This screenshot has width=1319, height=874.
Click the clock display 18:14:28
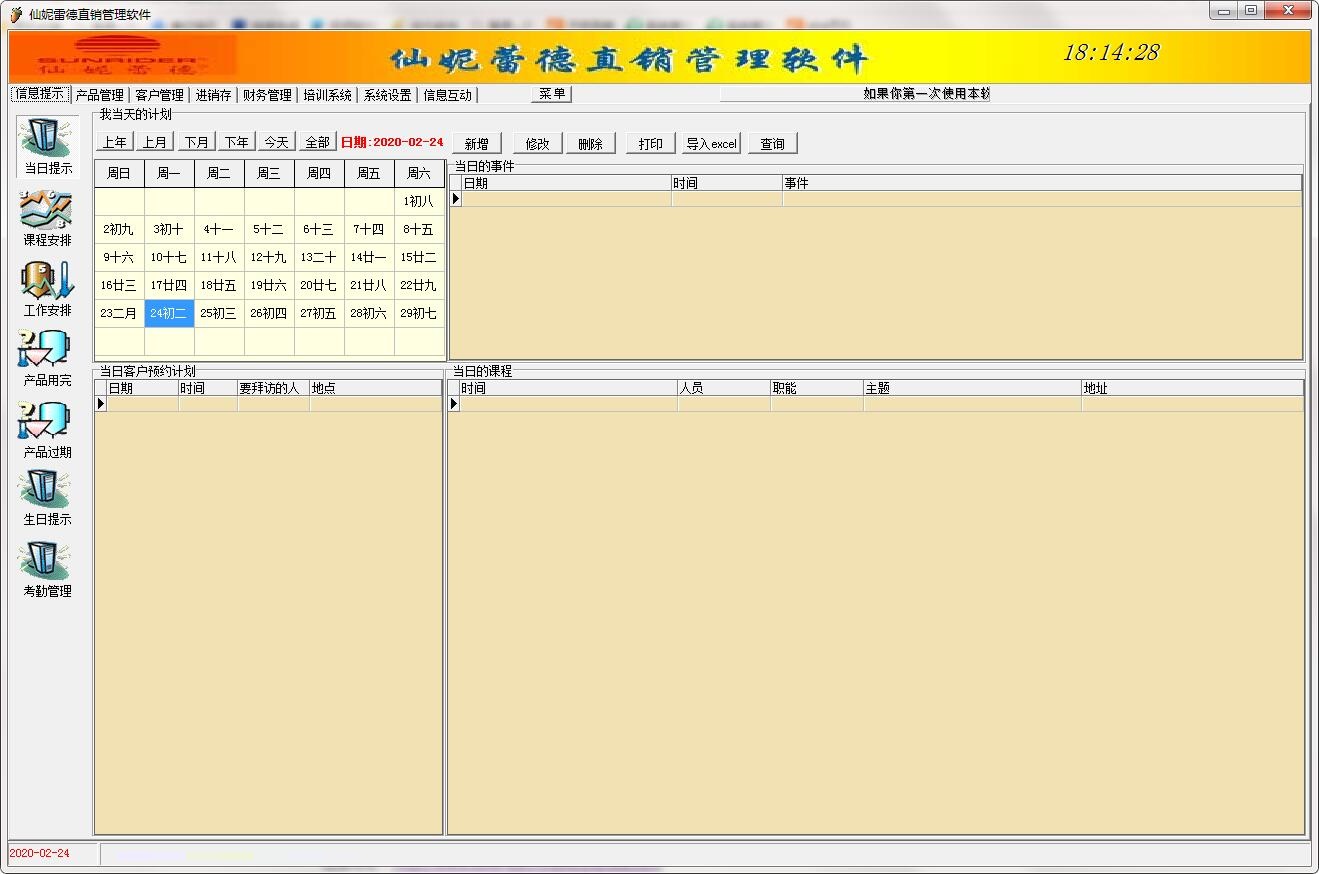[x=1110, y=53]
